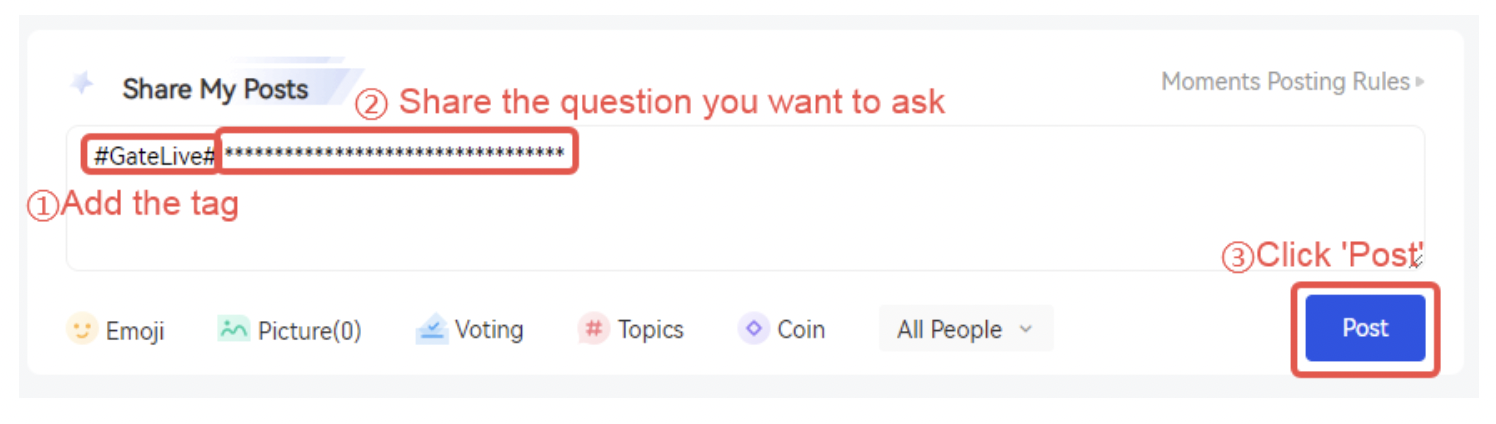The image size is (1496, 424).
Task: Click the Emoji text label
Action: (135, 330)
